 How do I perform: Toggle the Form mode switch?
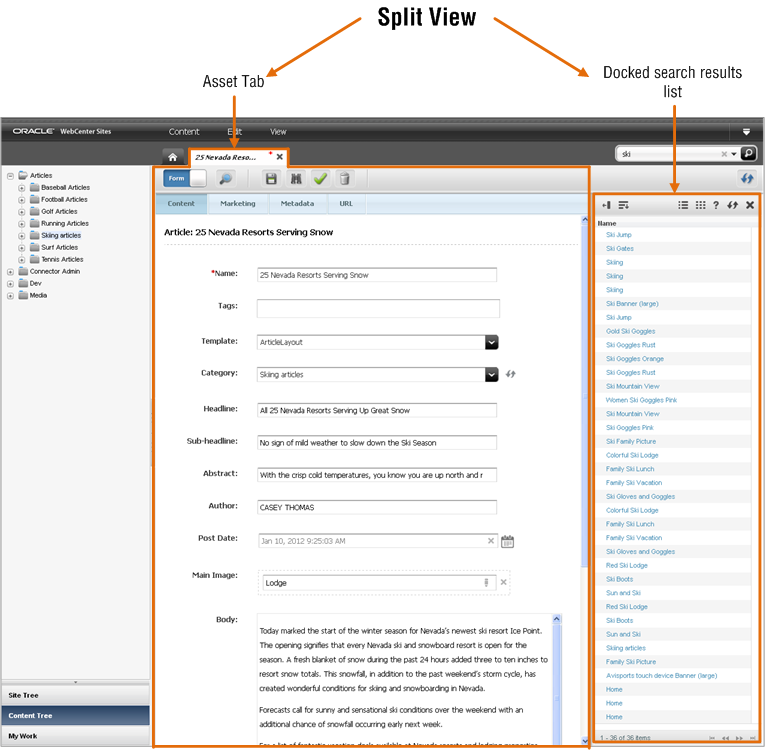click(185, 179)
